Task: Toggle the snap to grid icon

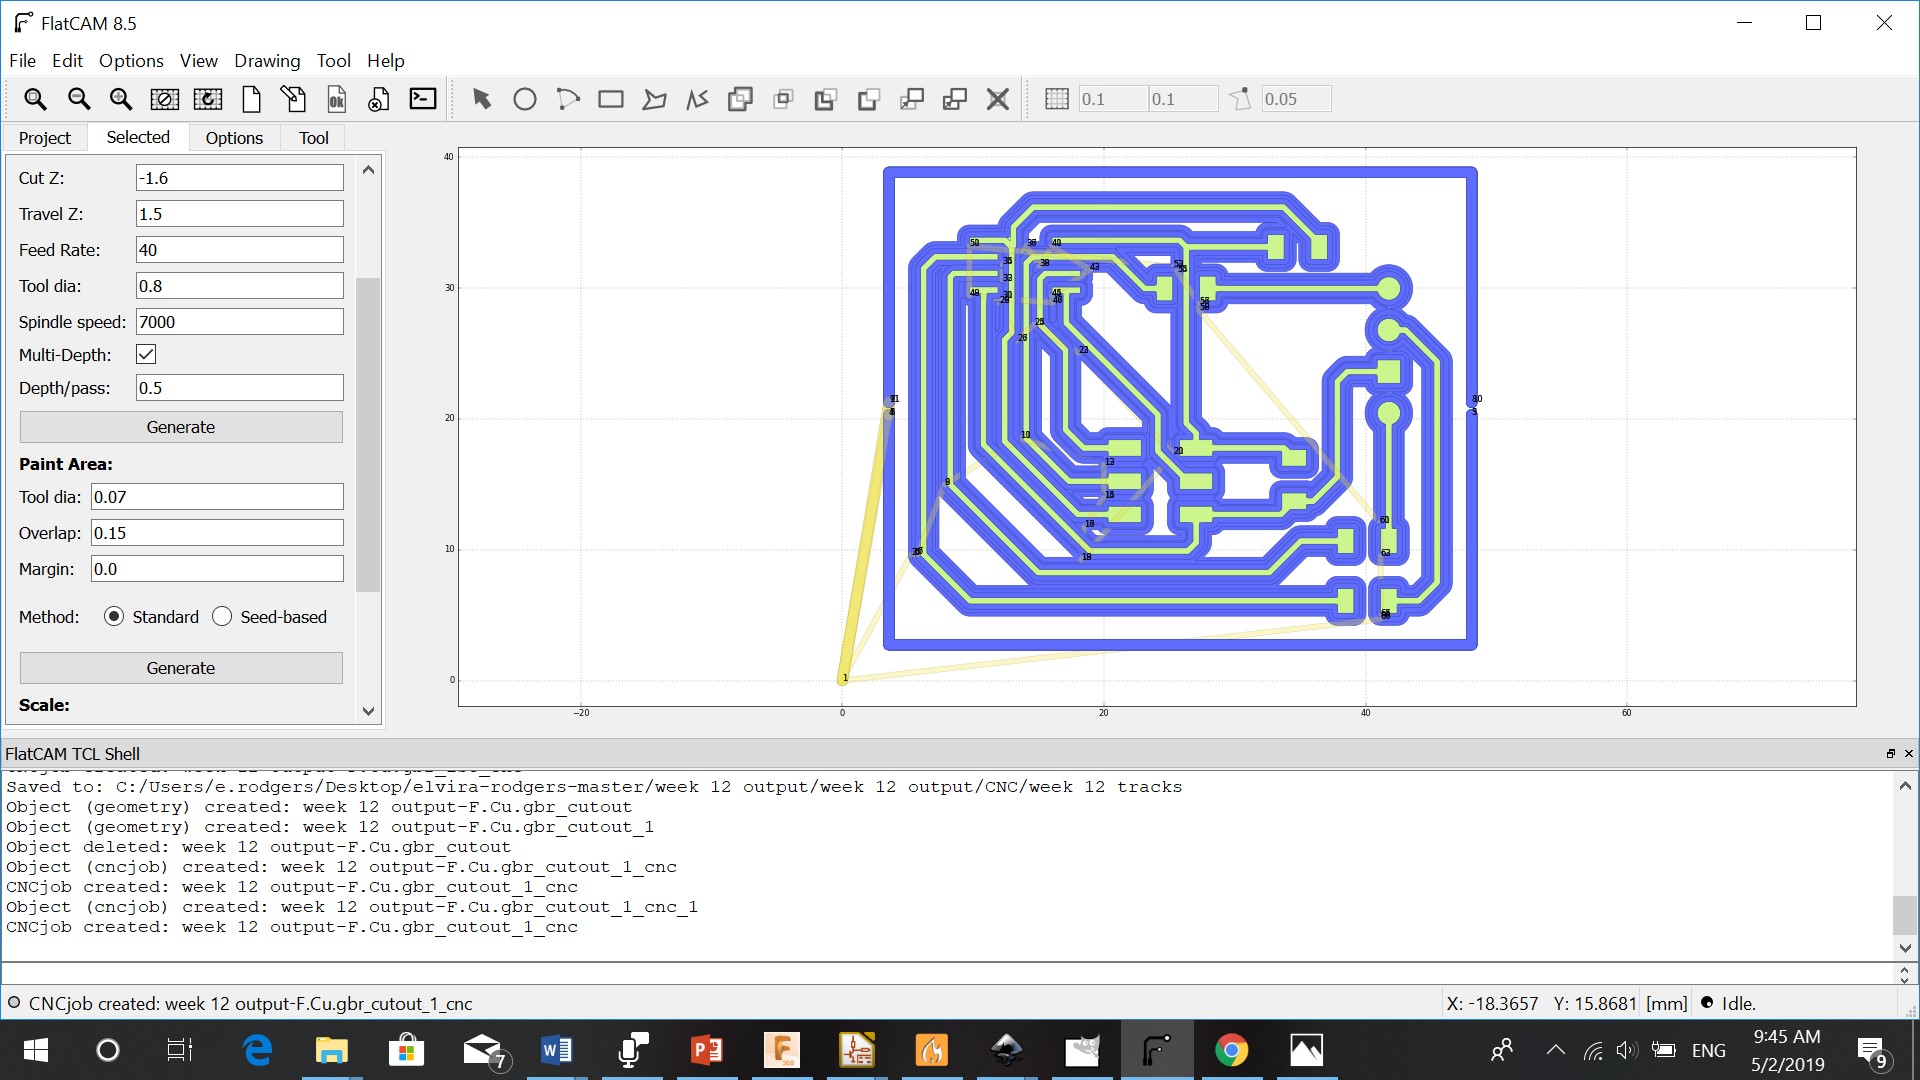Action: click(x=1056, y=99)
